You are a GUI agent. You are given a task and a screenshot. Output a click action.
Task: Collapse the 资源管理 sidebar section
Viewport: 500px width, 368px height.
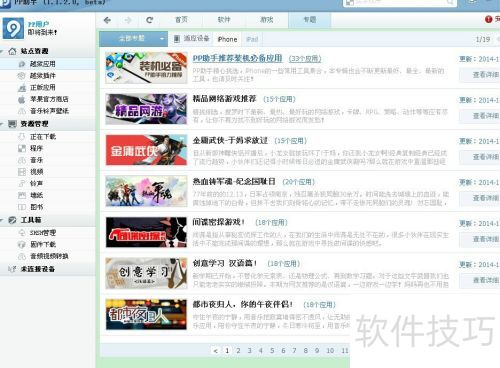click(x=2, y=124)
